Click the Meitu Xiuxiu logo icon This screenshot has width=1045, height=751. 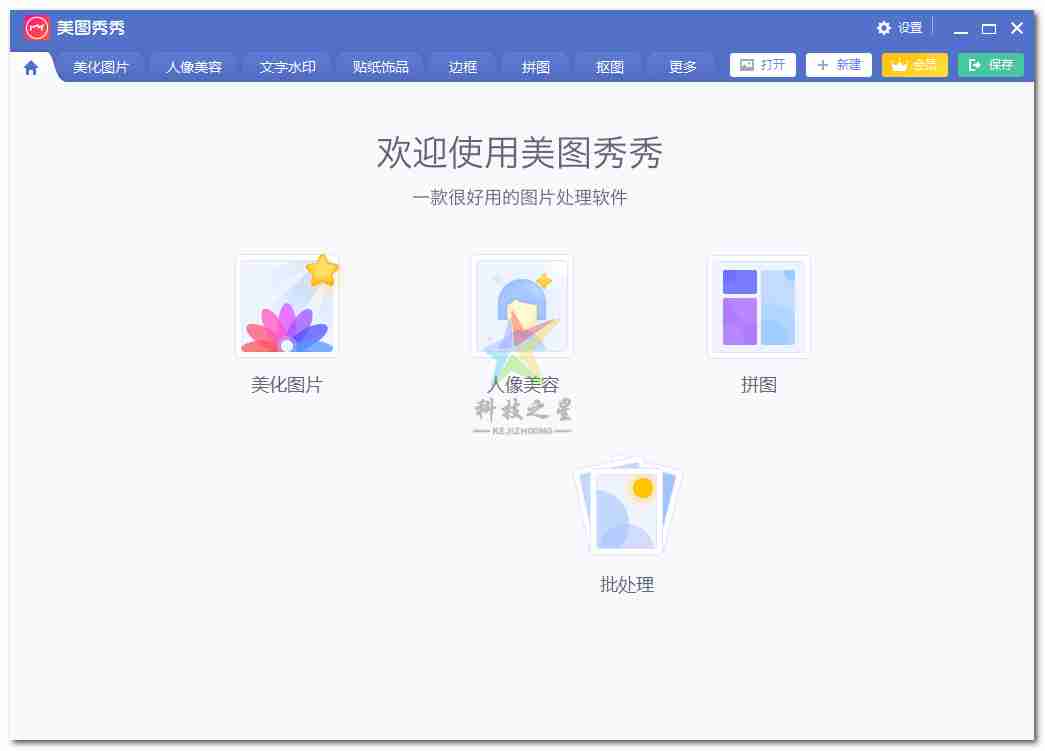38,27
